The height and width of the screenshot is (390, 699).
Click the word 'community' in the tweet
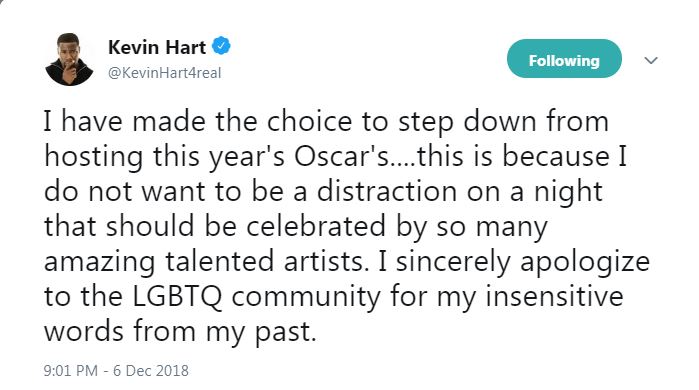click(x=306, y=298)
